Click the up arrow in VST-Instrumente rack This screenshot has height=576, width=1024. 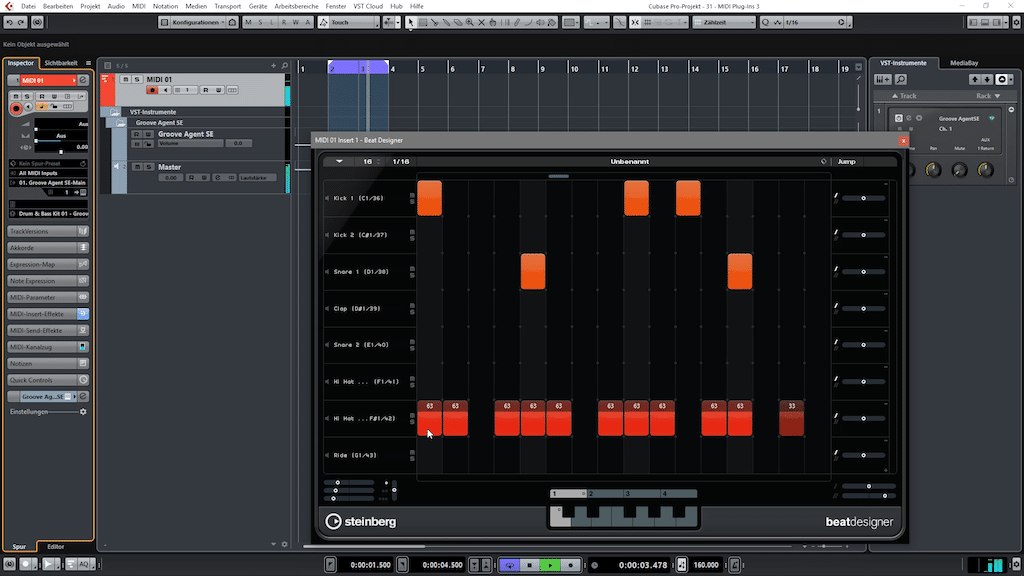tap(974, 80)
